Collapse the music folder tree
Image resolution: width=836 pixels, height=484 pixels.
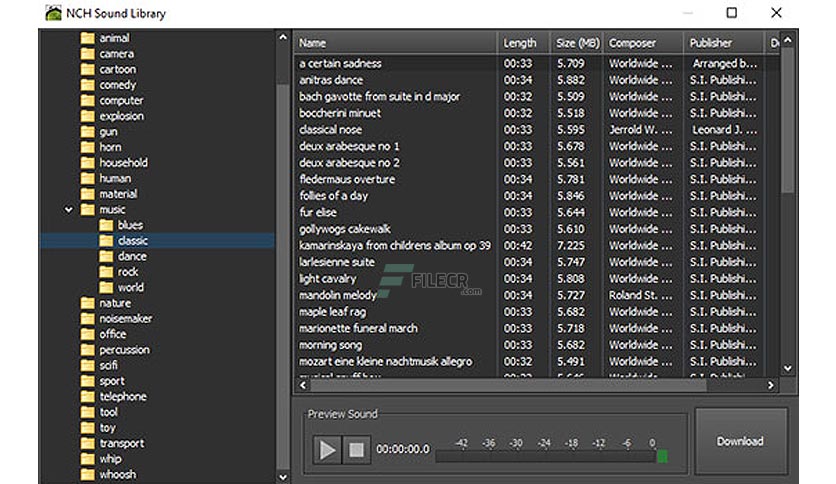point(69,210)
